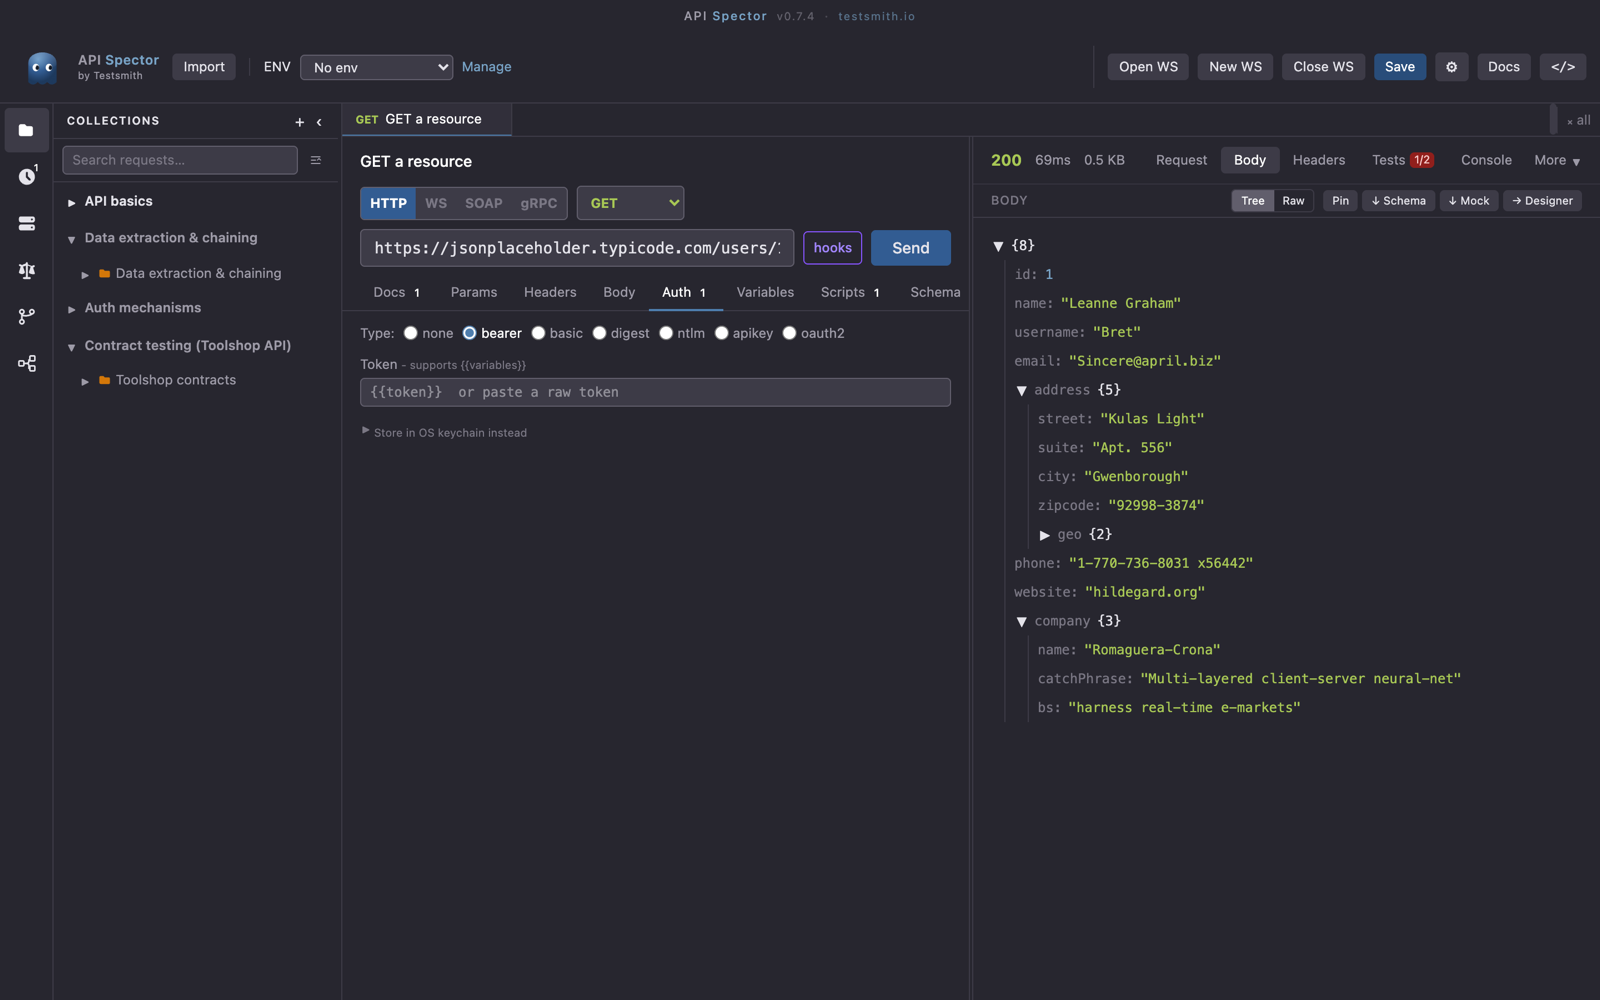1600x1000 pixels.
Task: Open settings via the gear icon
Action: point(1451,67)
